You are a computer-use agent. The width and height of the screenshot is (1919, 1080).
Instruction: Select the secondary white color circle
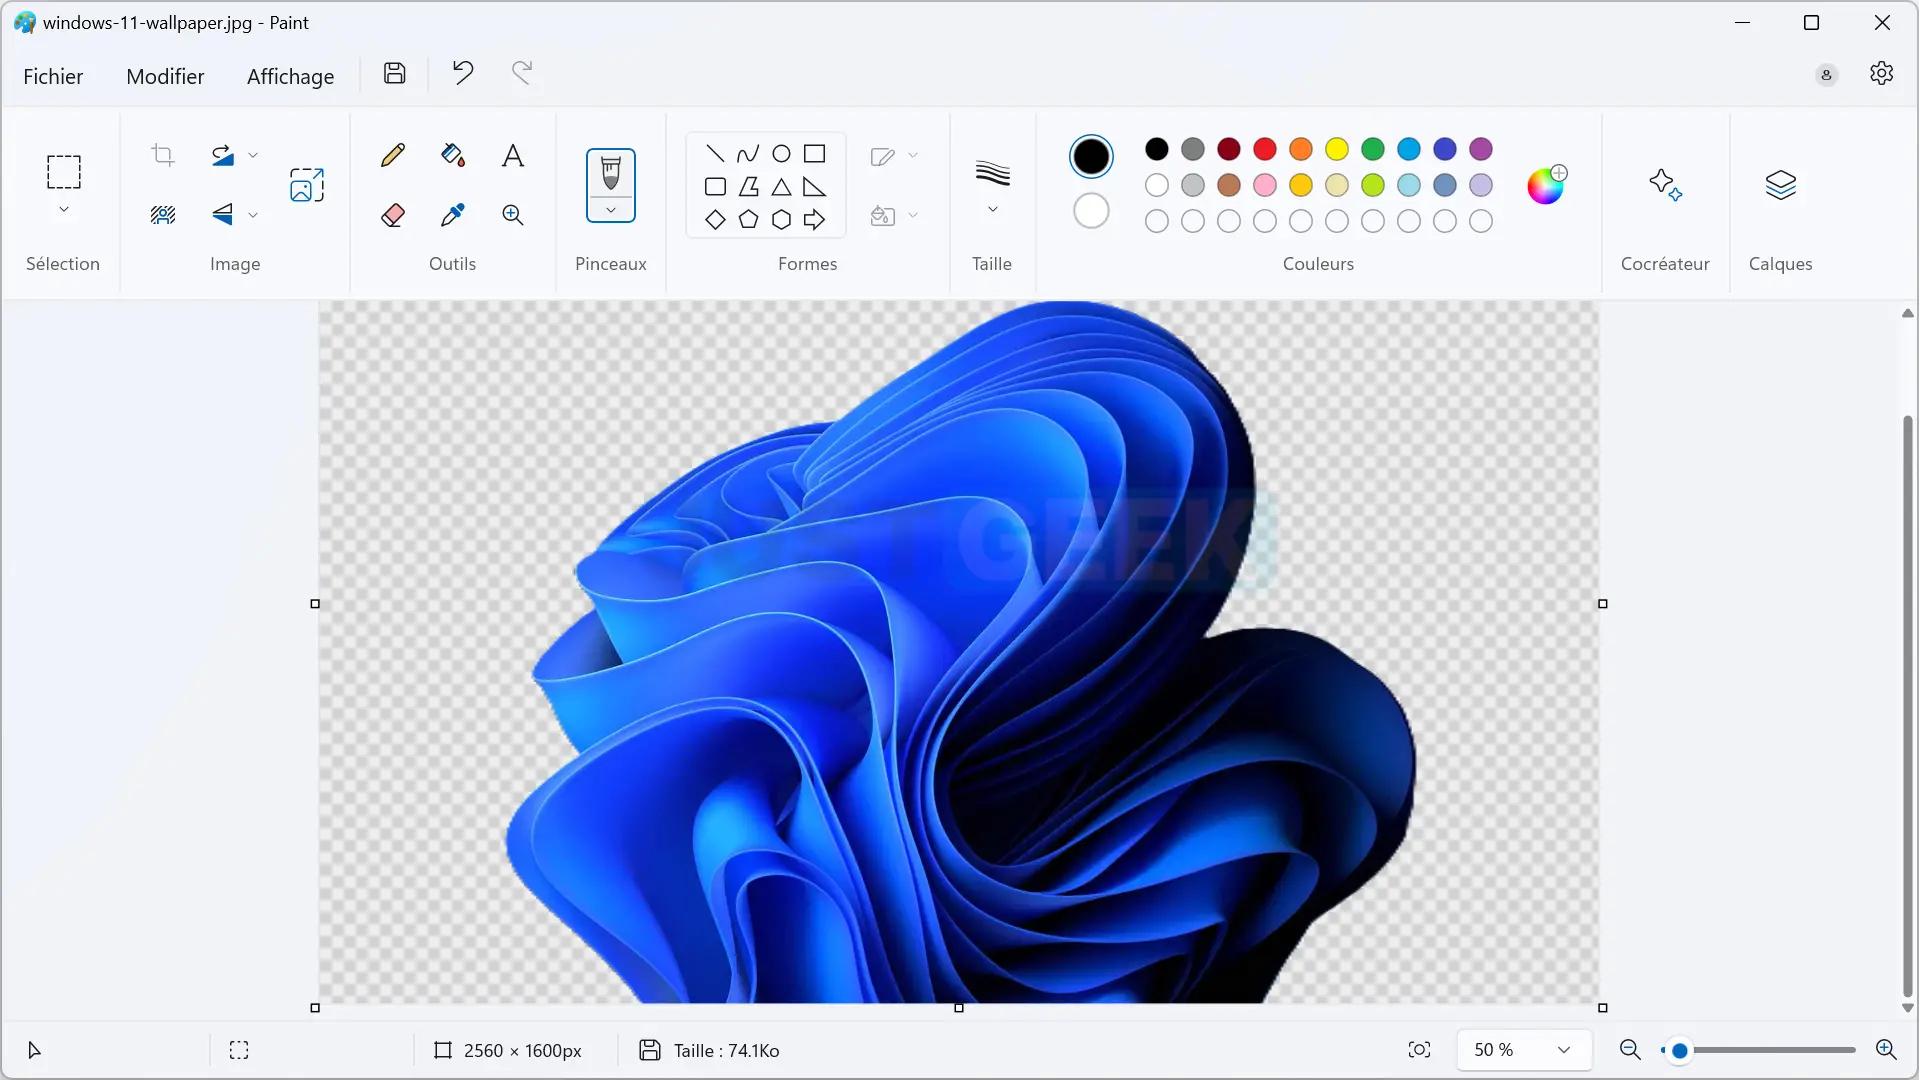pyautogui.click(x=1091, y=211)
